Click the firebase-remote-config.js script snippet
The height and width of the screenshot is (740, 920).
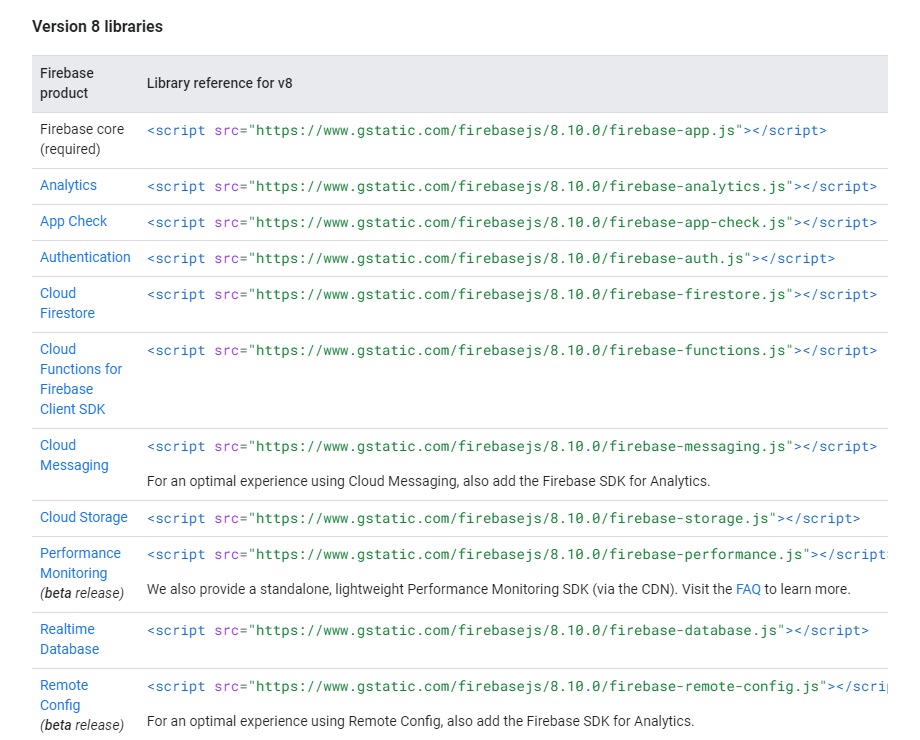(517, 687)
